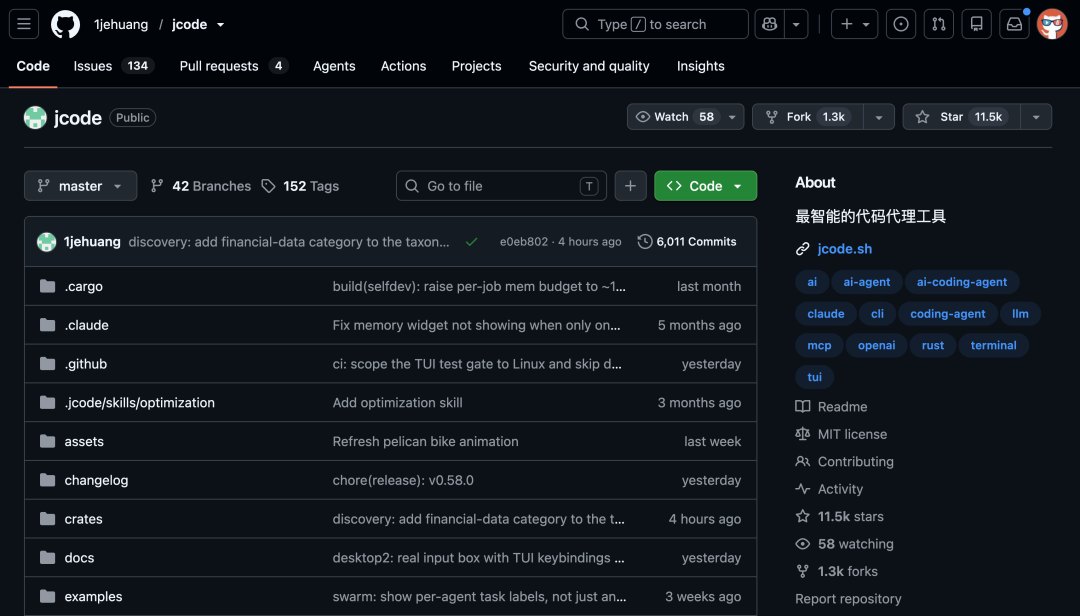Switch to the Code tab
1080x616 pixels.
[x=33, y=66]
